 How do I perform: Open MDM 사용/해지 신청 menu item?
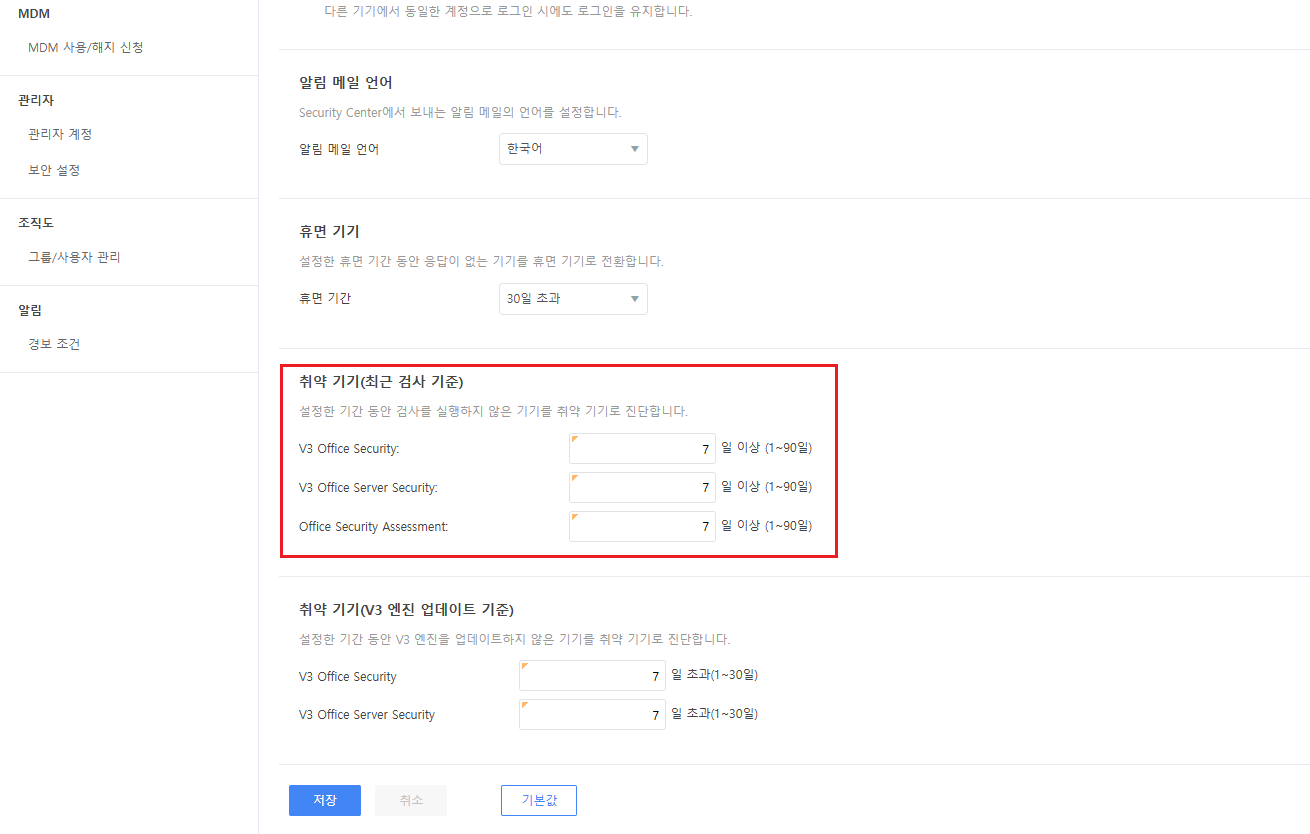click(86, 47)
